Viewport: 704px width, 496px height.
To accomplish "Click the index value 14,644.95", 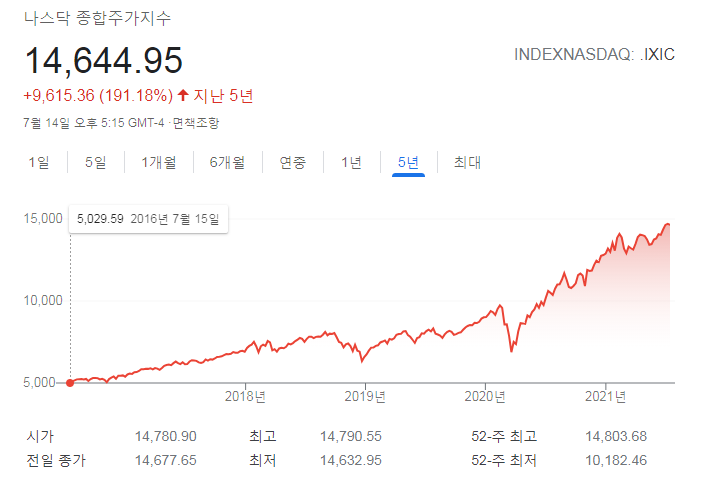I will pos(104,60).
